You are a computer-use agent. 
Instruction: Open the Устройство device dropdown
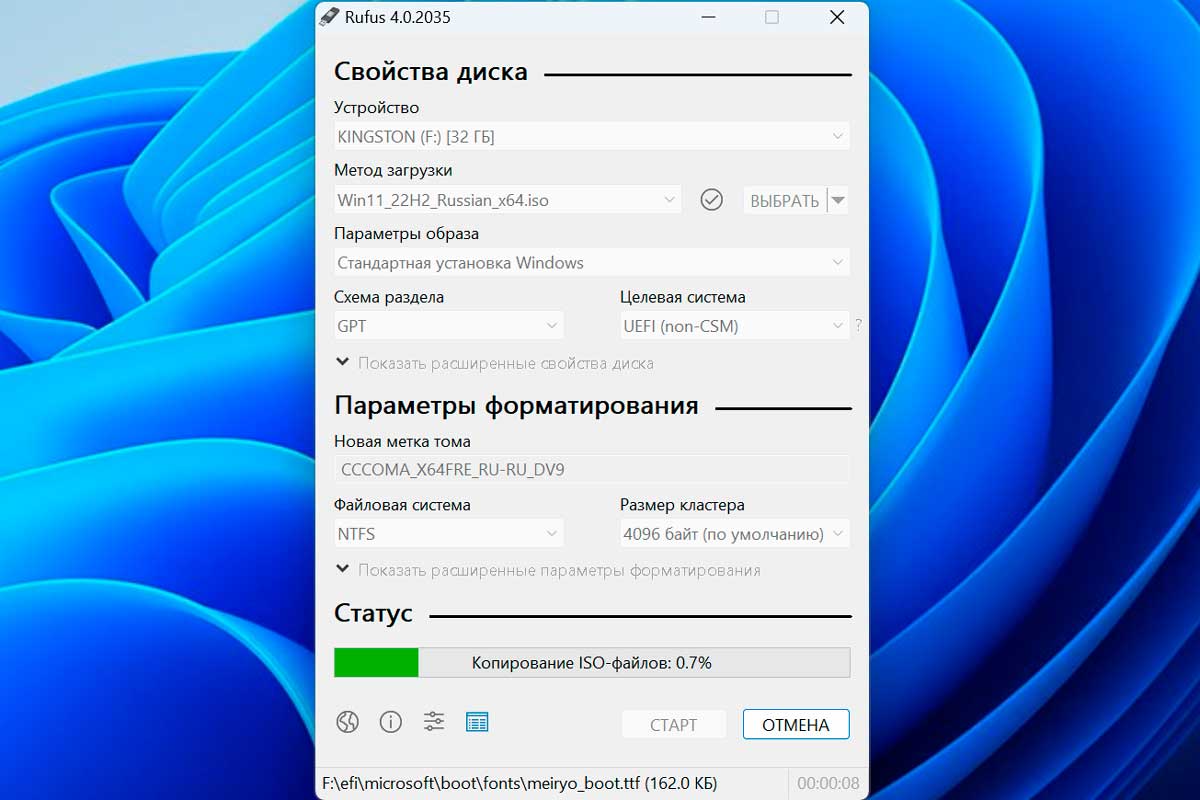pyautogui.click(x=592, y=137)
